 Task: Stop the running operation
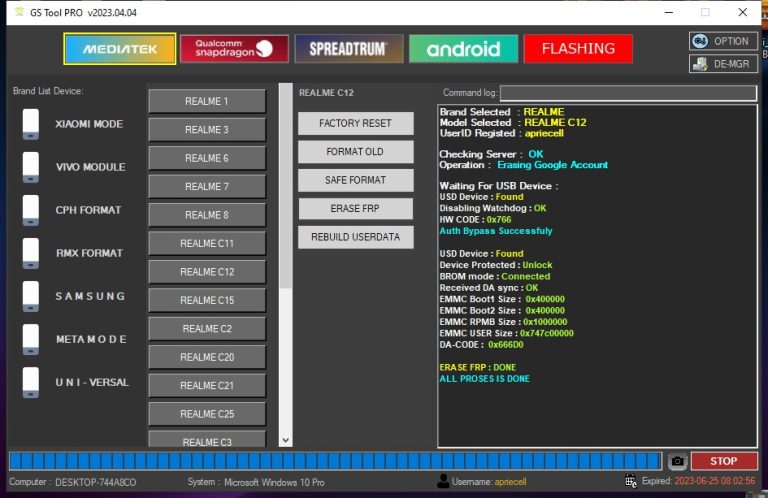[724, 461]
